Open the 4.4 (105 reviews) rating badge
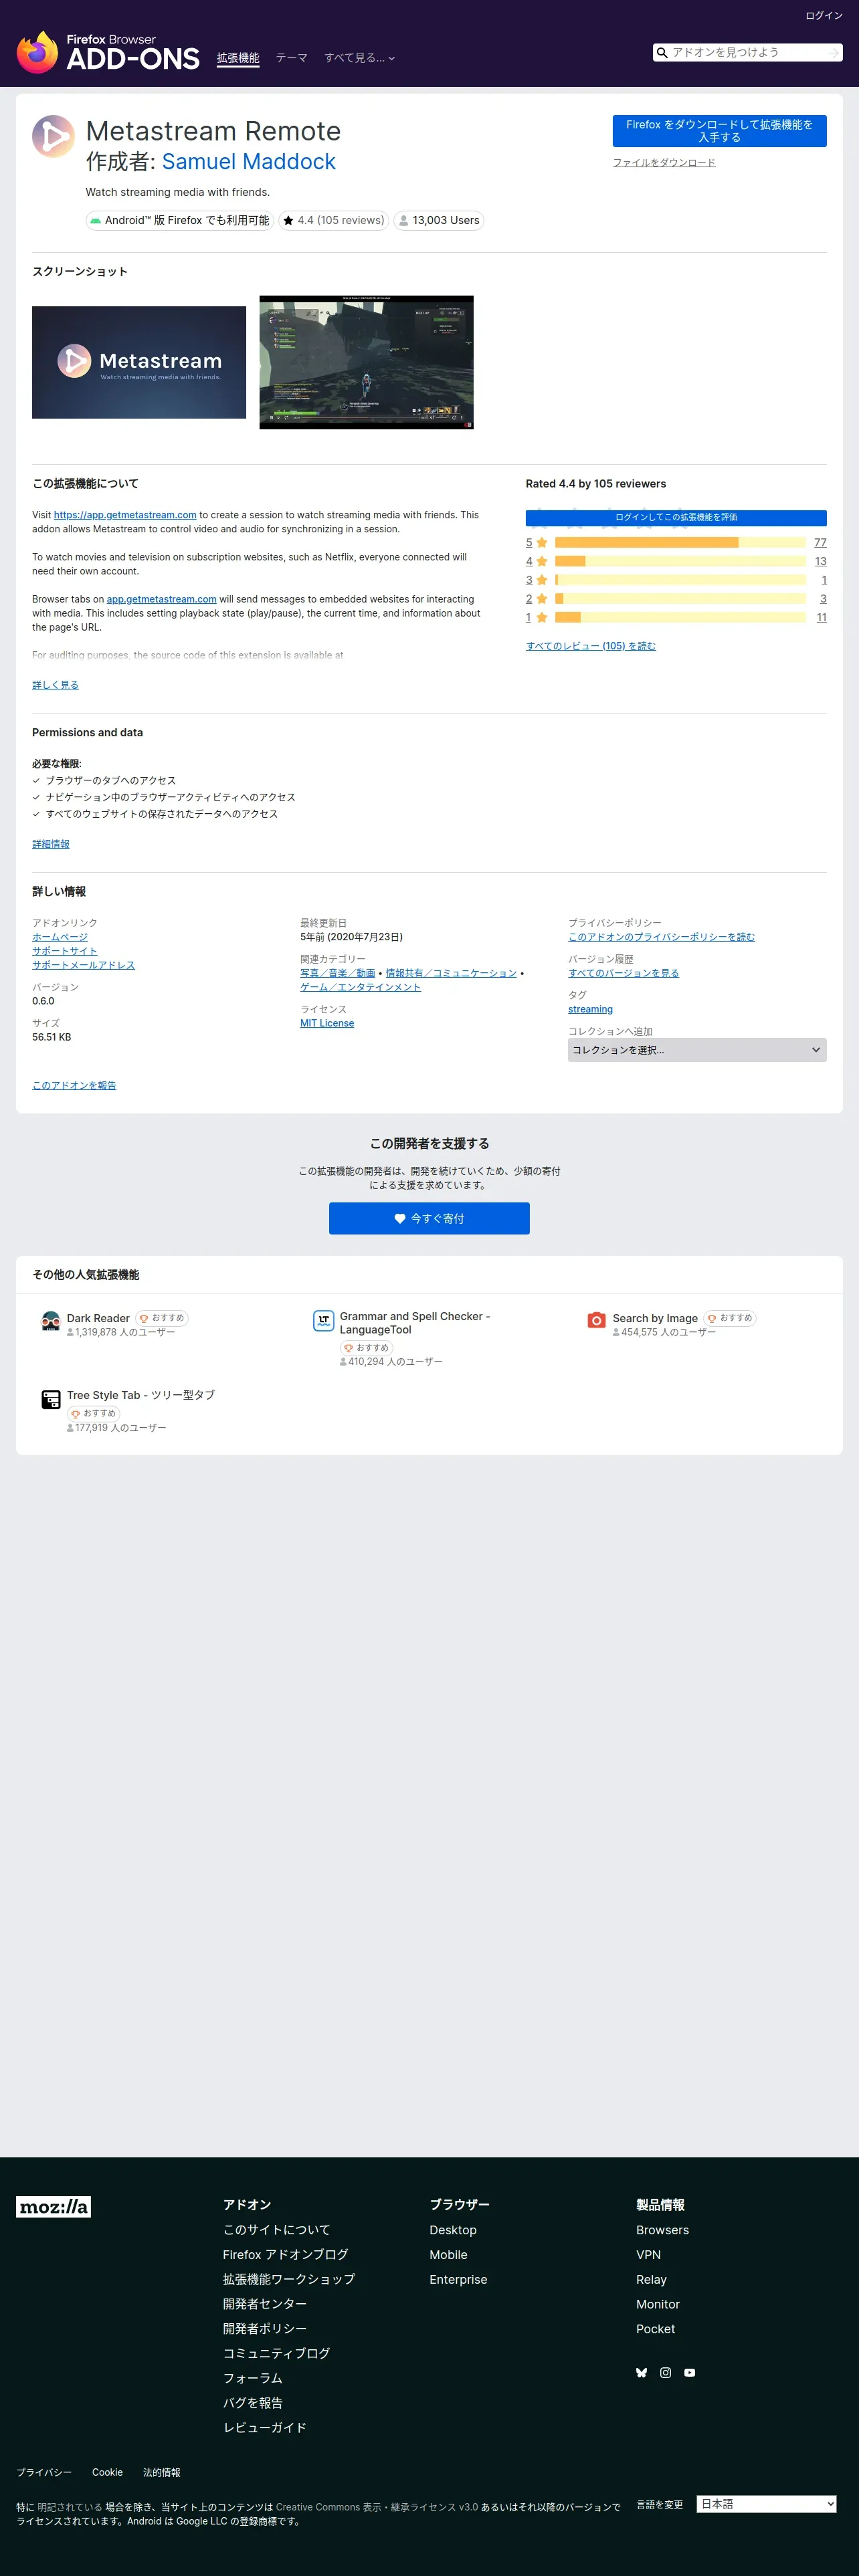 point(333,220)
